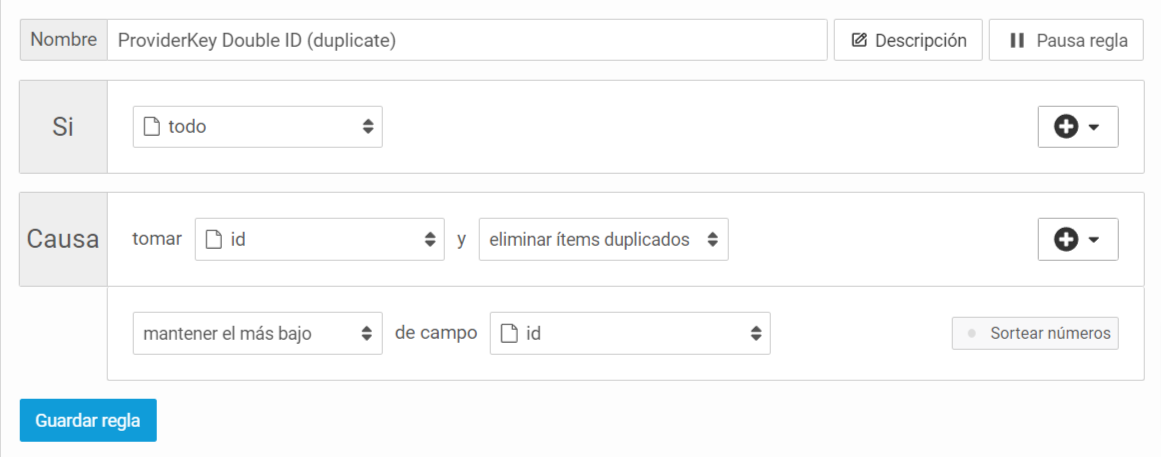Viewport: 1161px width, 457px height.
Task: Pause the rule with Pausa regla
Action: tap(1066, 40)
